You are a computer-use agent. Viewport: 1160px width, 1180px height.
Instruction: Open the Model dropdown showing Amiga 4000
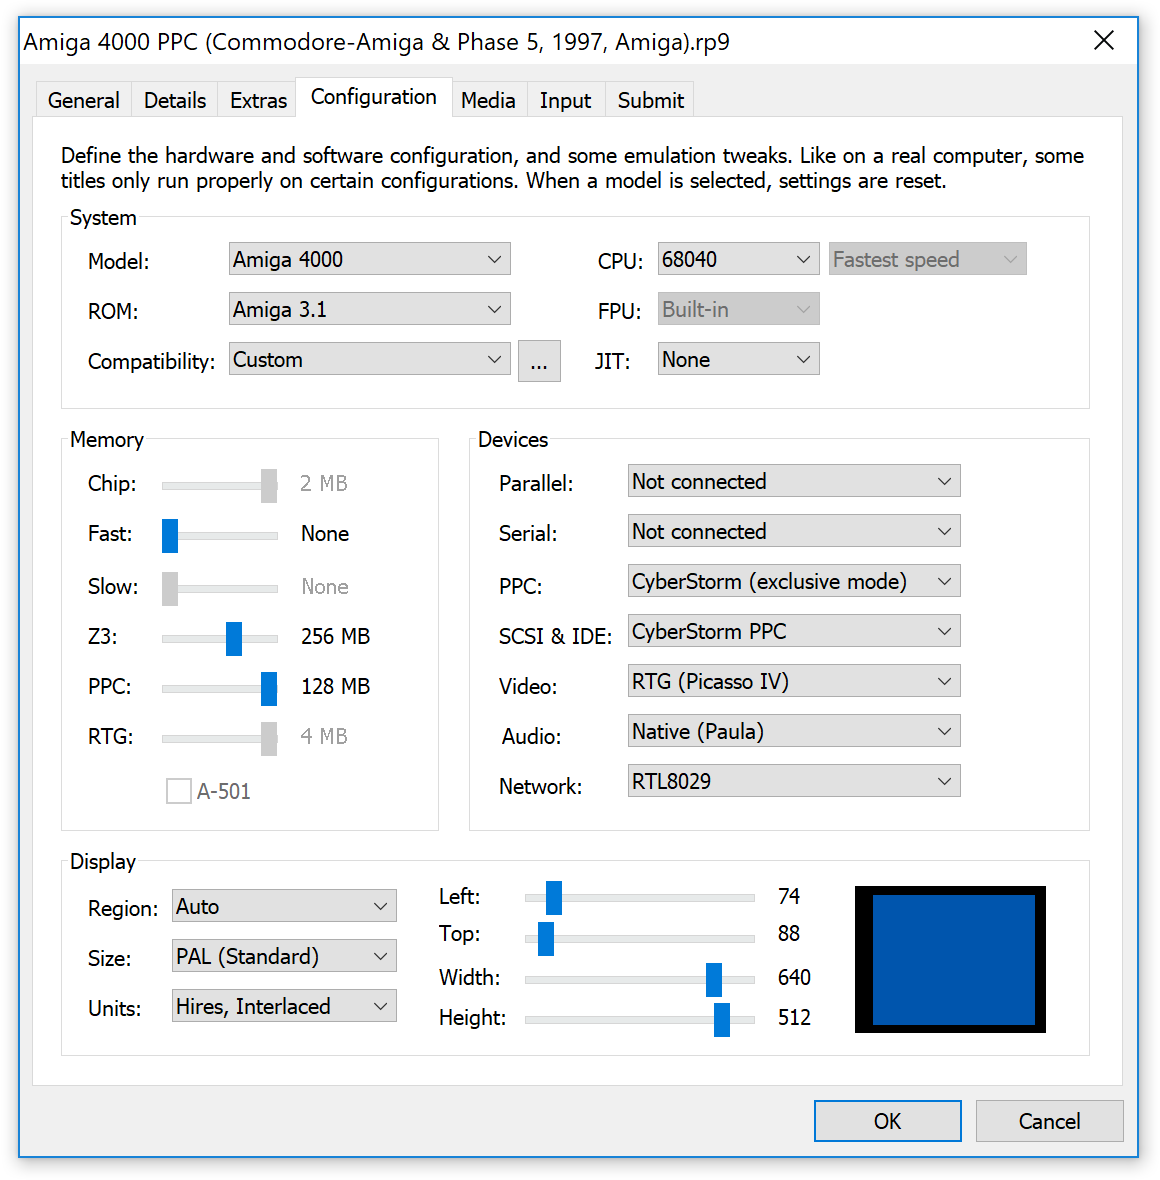click(369, 259)
